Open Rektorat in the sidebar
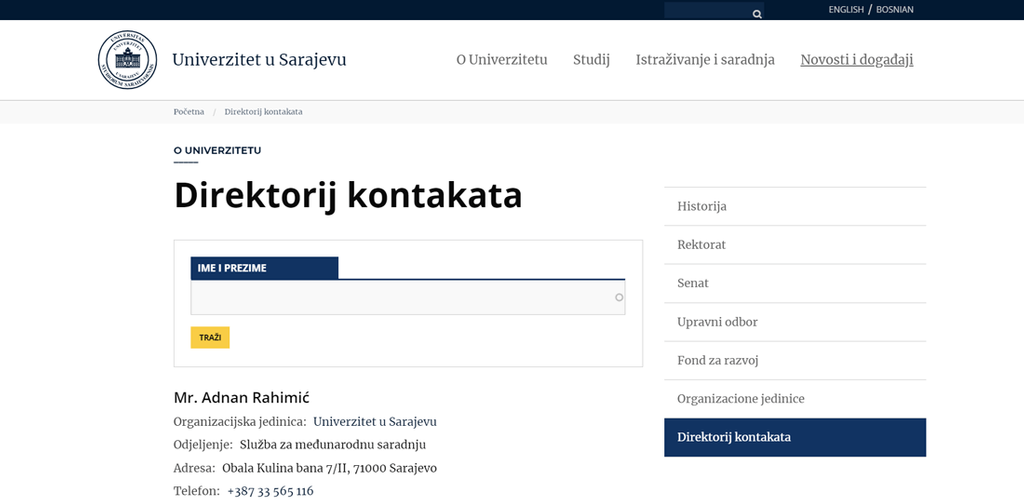The image size is (1024, 503). pyautogui.click(x=795, y=245)
